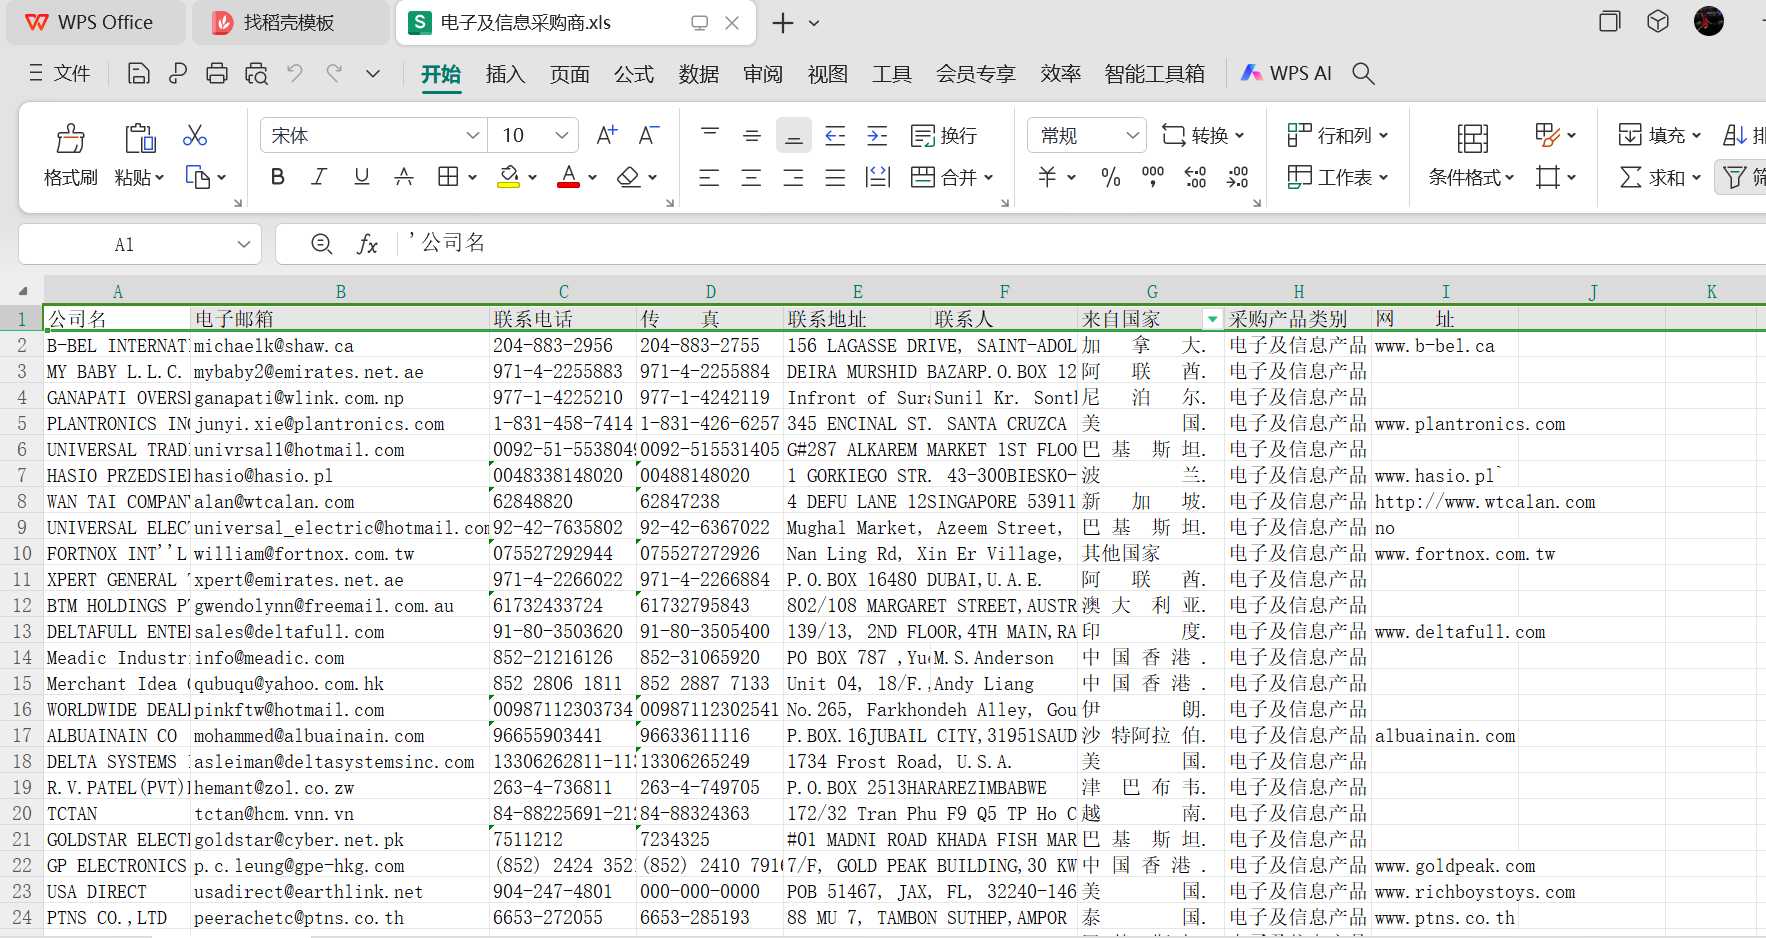The image size is (1766, 938).
Task: Increase decimal places
Action: [1195, 177]
